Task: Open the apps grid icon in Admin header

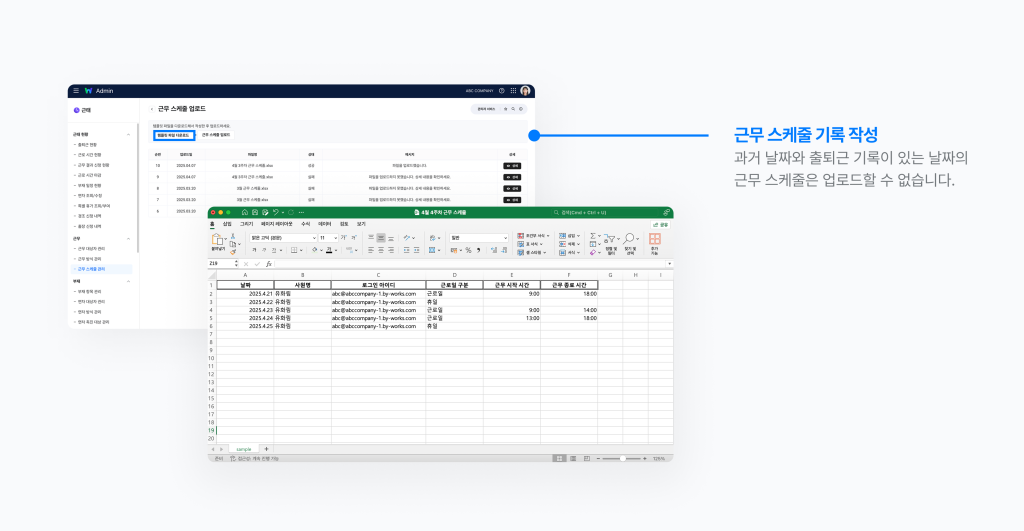Action: click(x=513, y=91)
